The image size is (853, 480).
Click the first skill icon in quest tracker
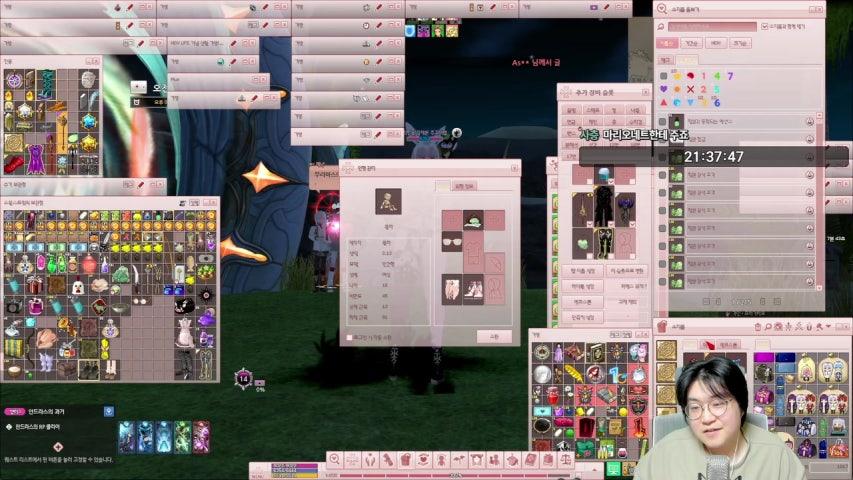tap(127, 436)
